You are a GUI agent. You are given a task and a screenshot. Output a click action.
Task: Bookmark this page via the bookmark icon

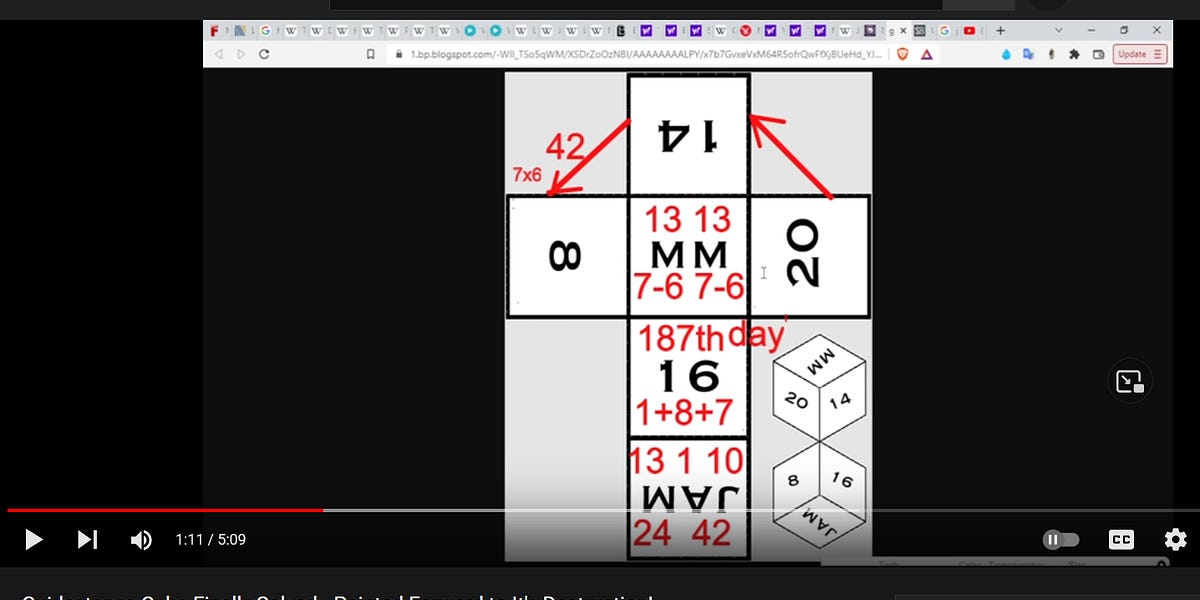click(370, 54)
